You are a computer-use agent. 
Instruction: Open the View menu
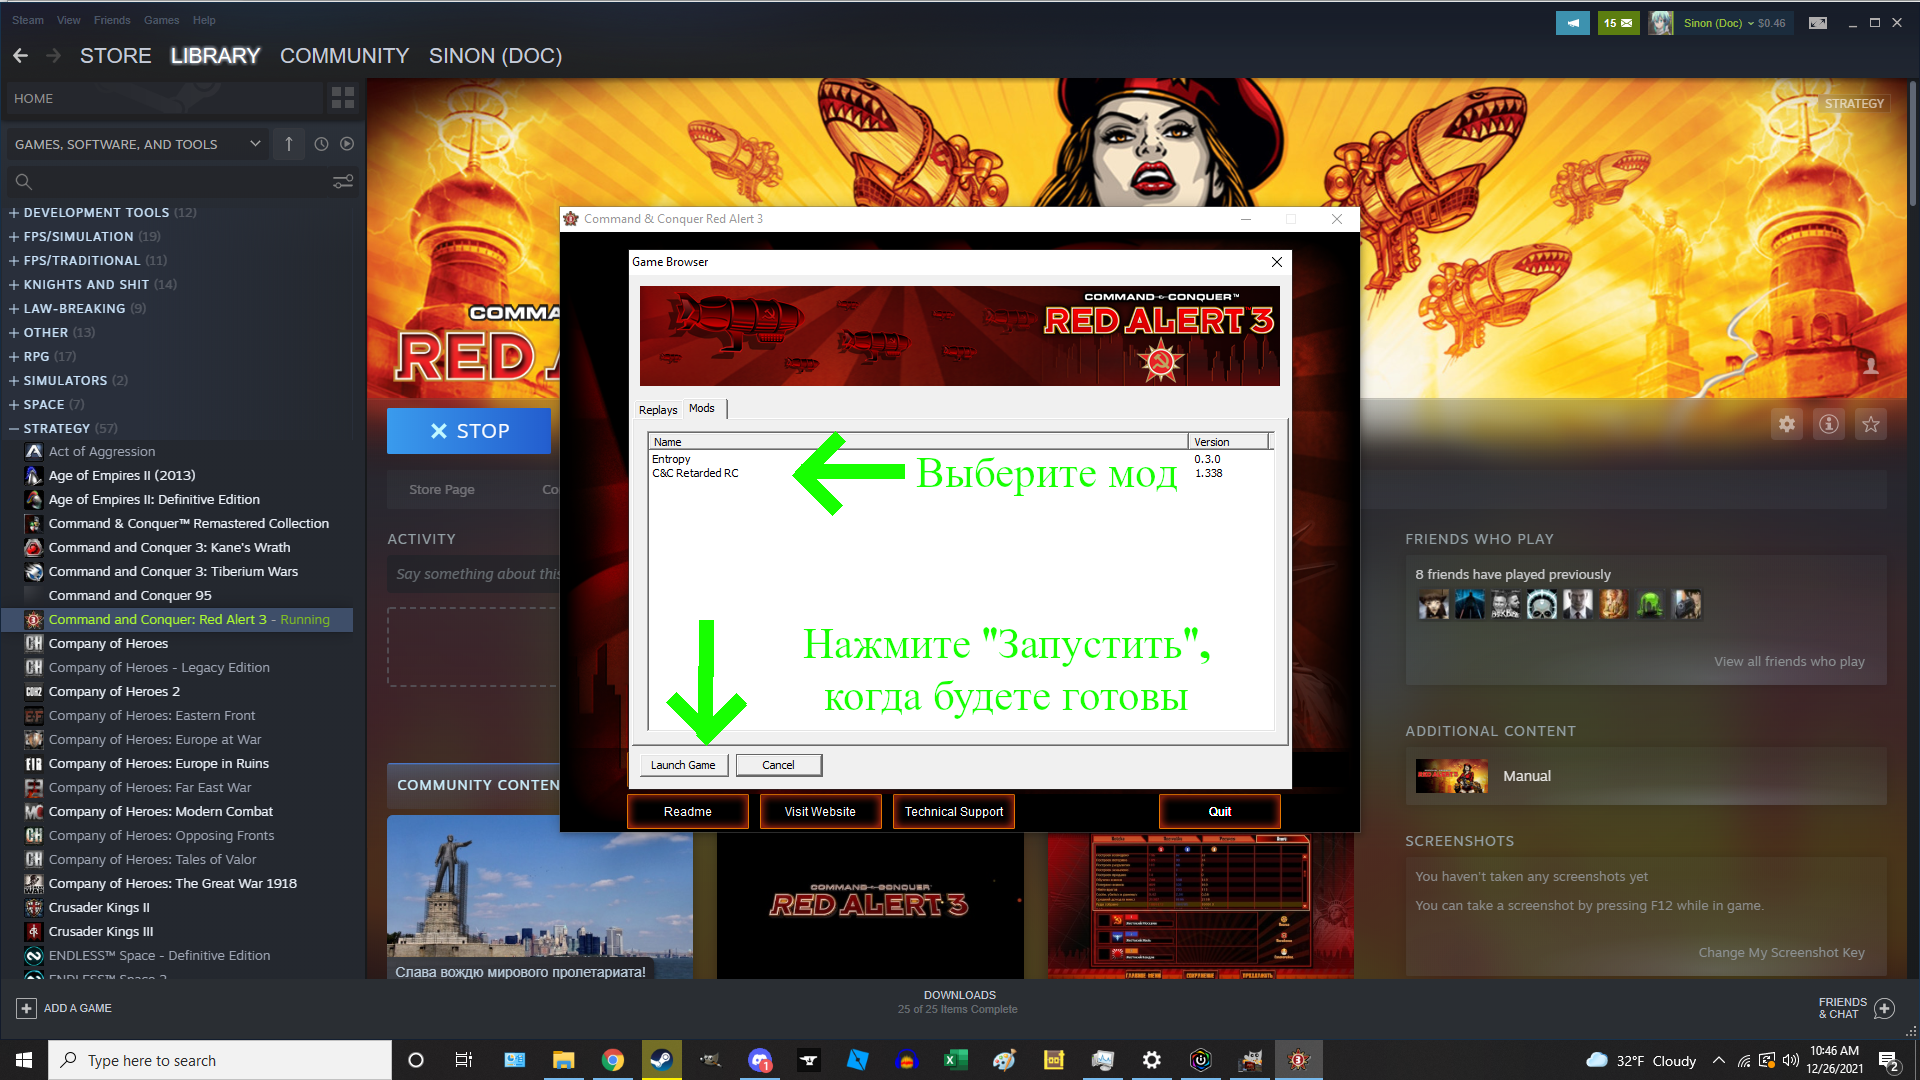coord(69,20)
